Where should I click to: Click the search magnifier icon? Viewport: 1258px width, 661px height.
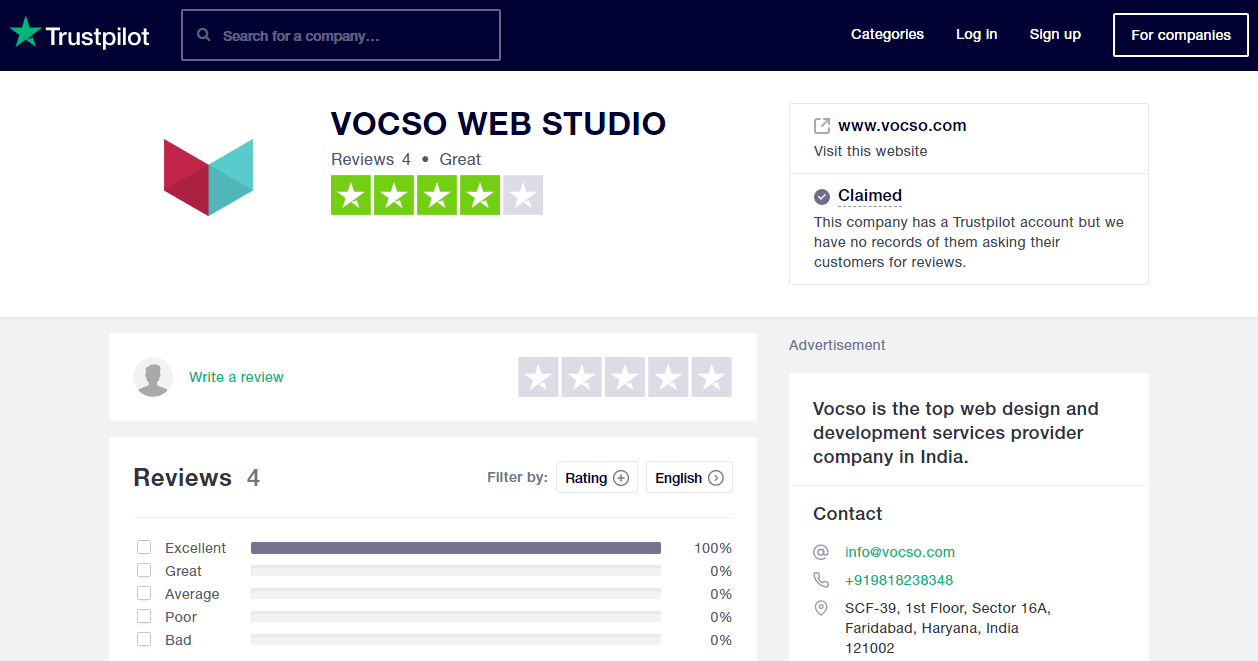[x=204, y=35]
